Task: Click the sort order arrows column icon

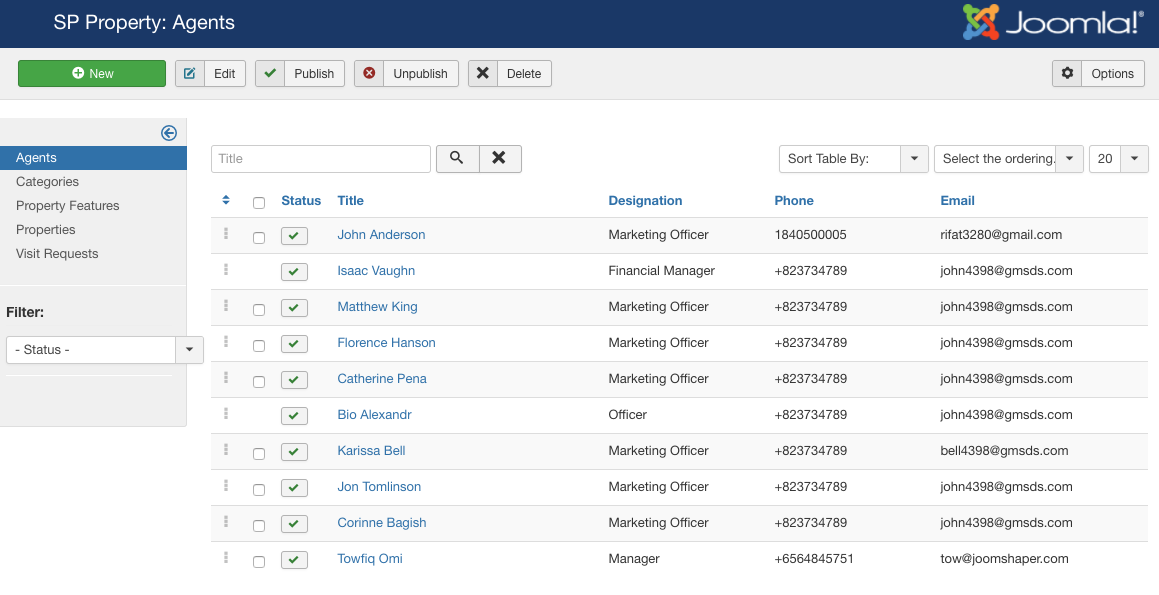Action: coord(226,201)
